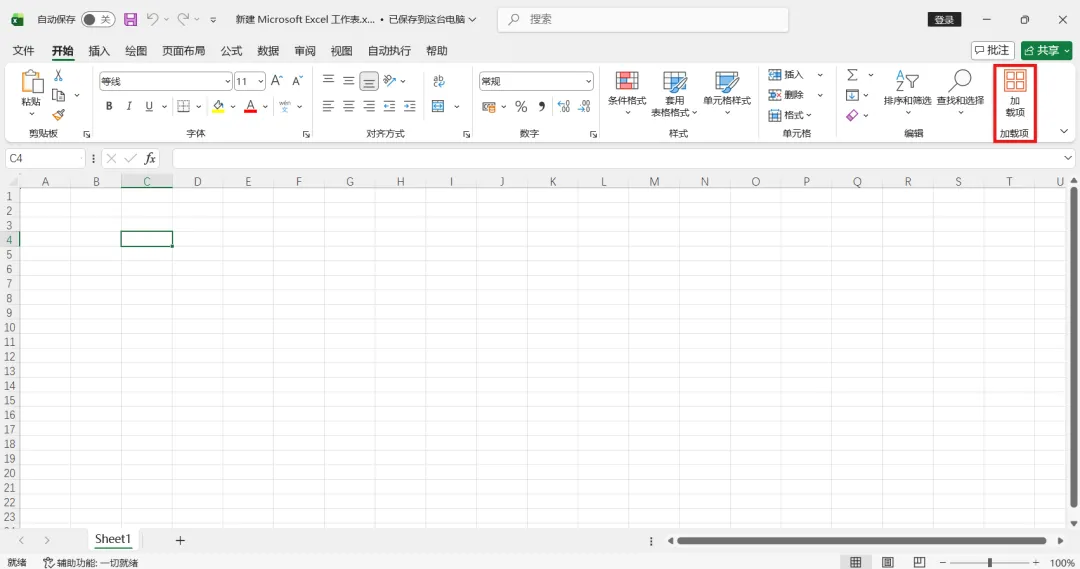Viewport: 1080px width, 569px height.
Task: Click the Redo arrow icon
Action: pos(183,19)
